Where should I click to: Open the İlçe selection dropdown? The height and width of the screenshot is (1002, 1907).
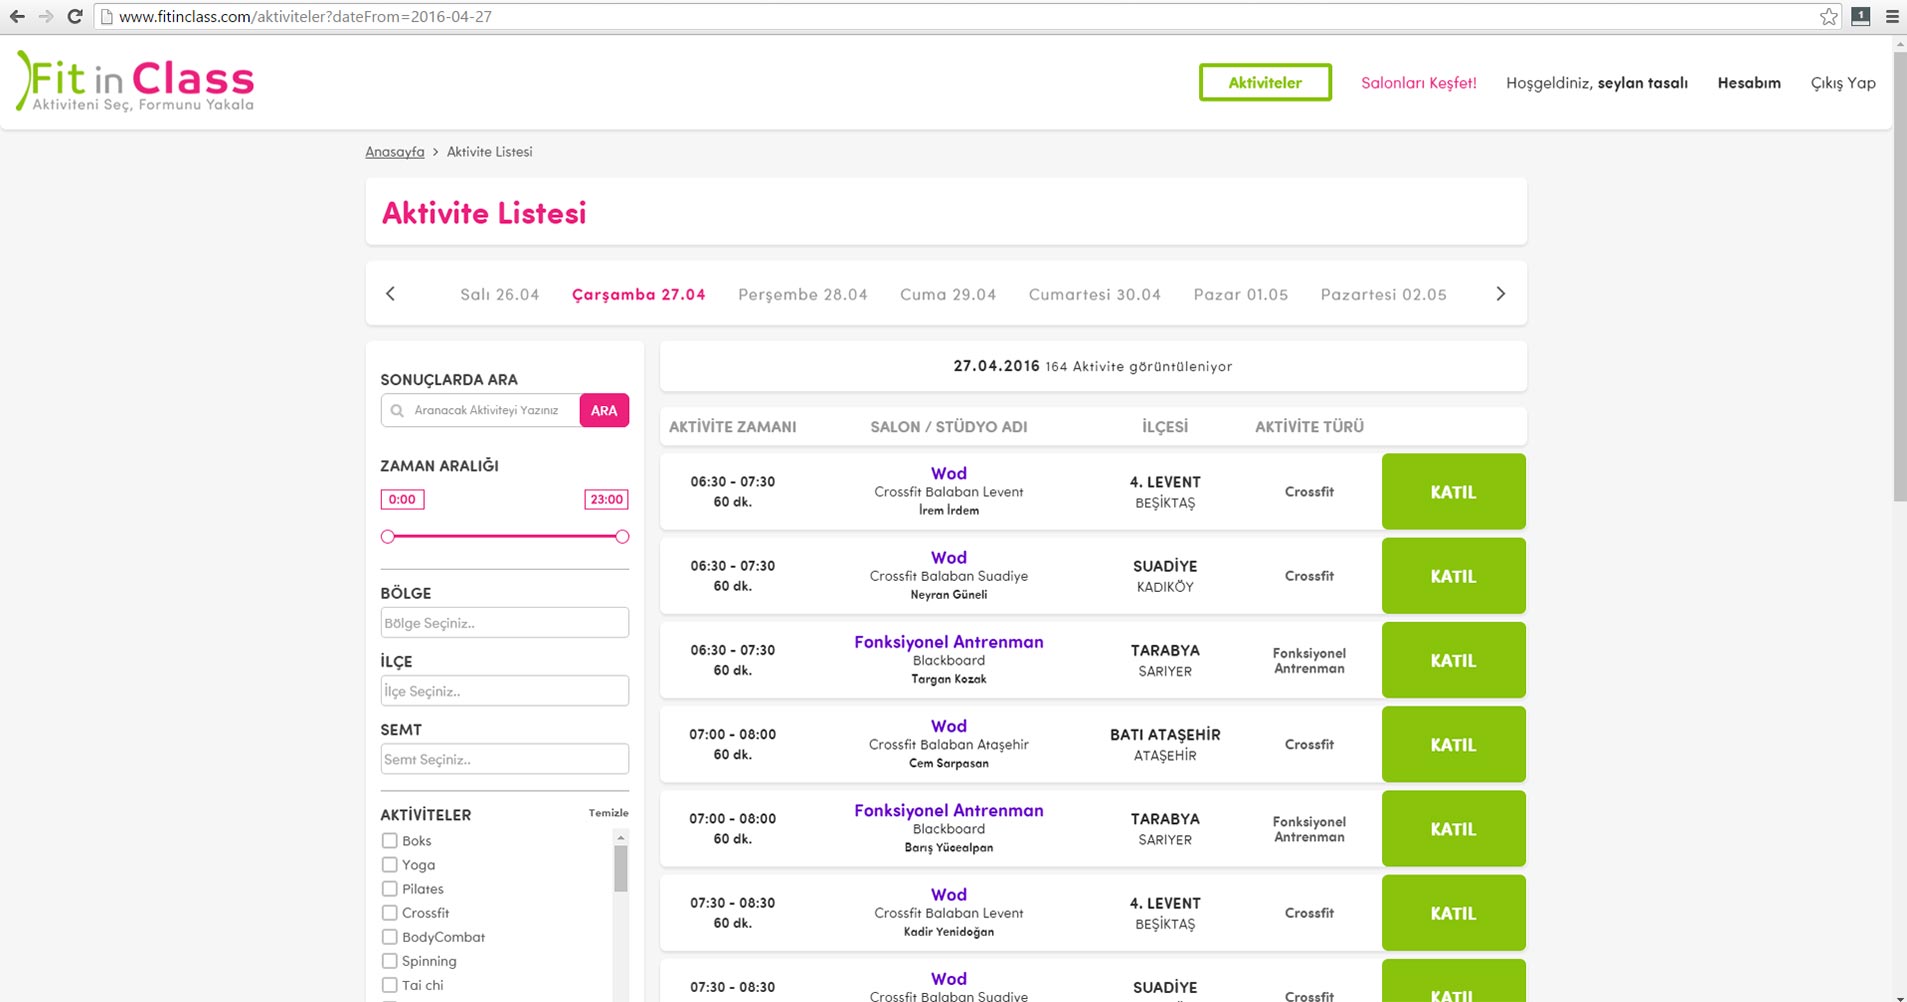504,691
